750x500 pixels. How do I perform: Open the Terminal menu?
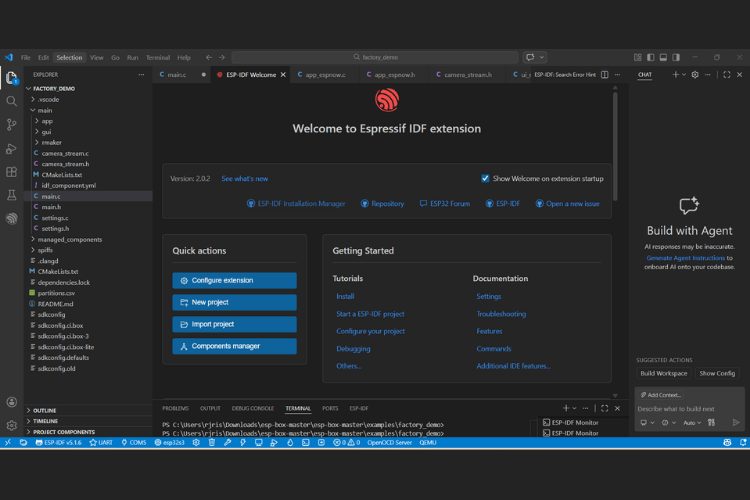click(158, 57)
